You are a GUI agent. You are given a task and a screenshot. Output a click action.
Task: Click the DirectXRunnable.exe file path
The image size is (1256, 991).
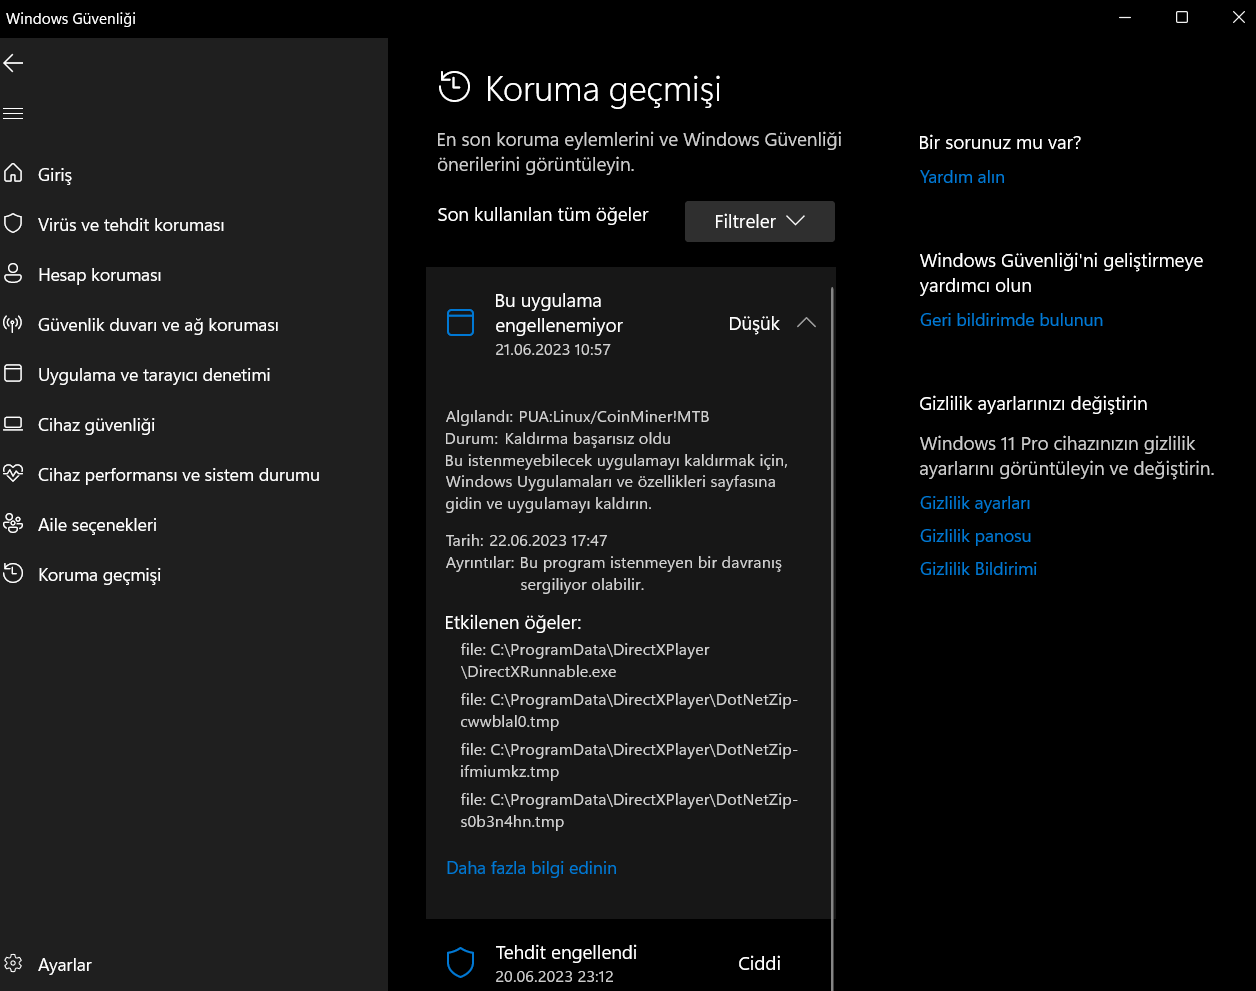[585, 660]
